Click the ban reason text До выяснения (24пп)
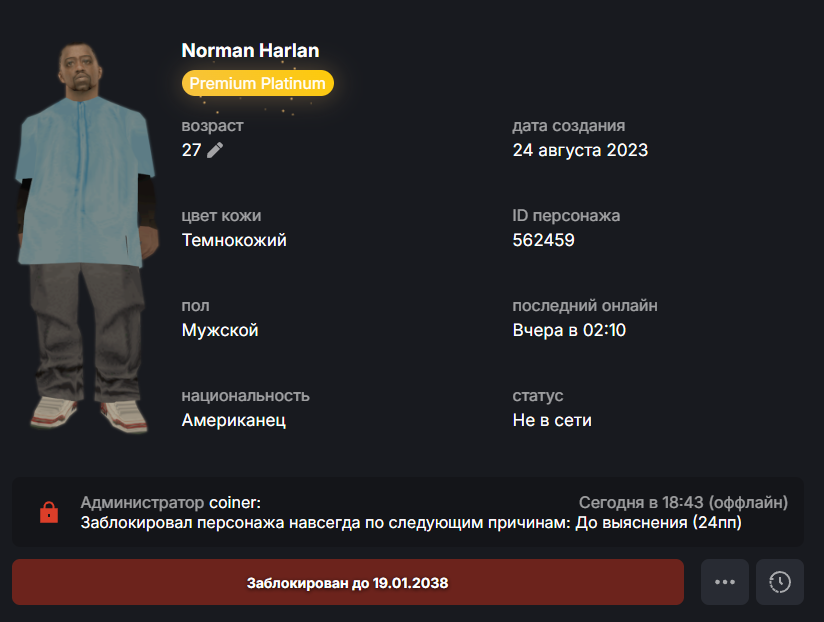This screenshot has height=622, width=824. point(658,523)
